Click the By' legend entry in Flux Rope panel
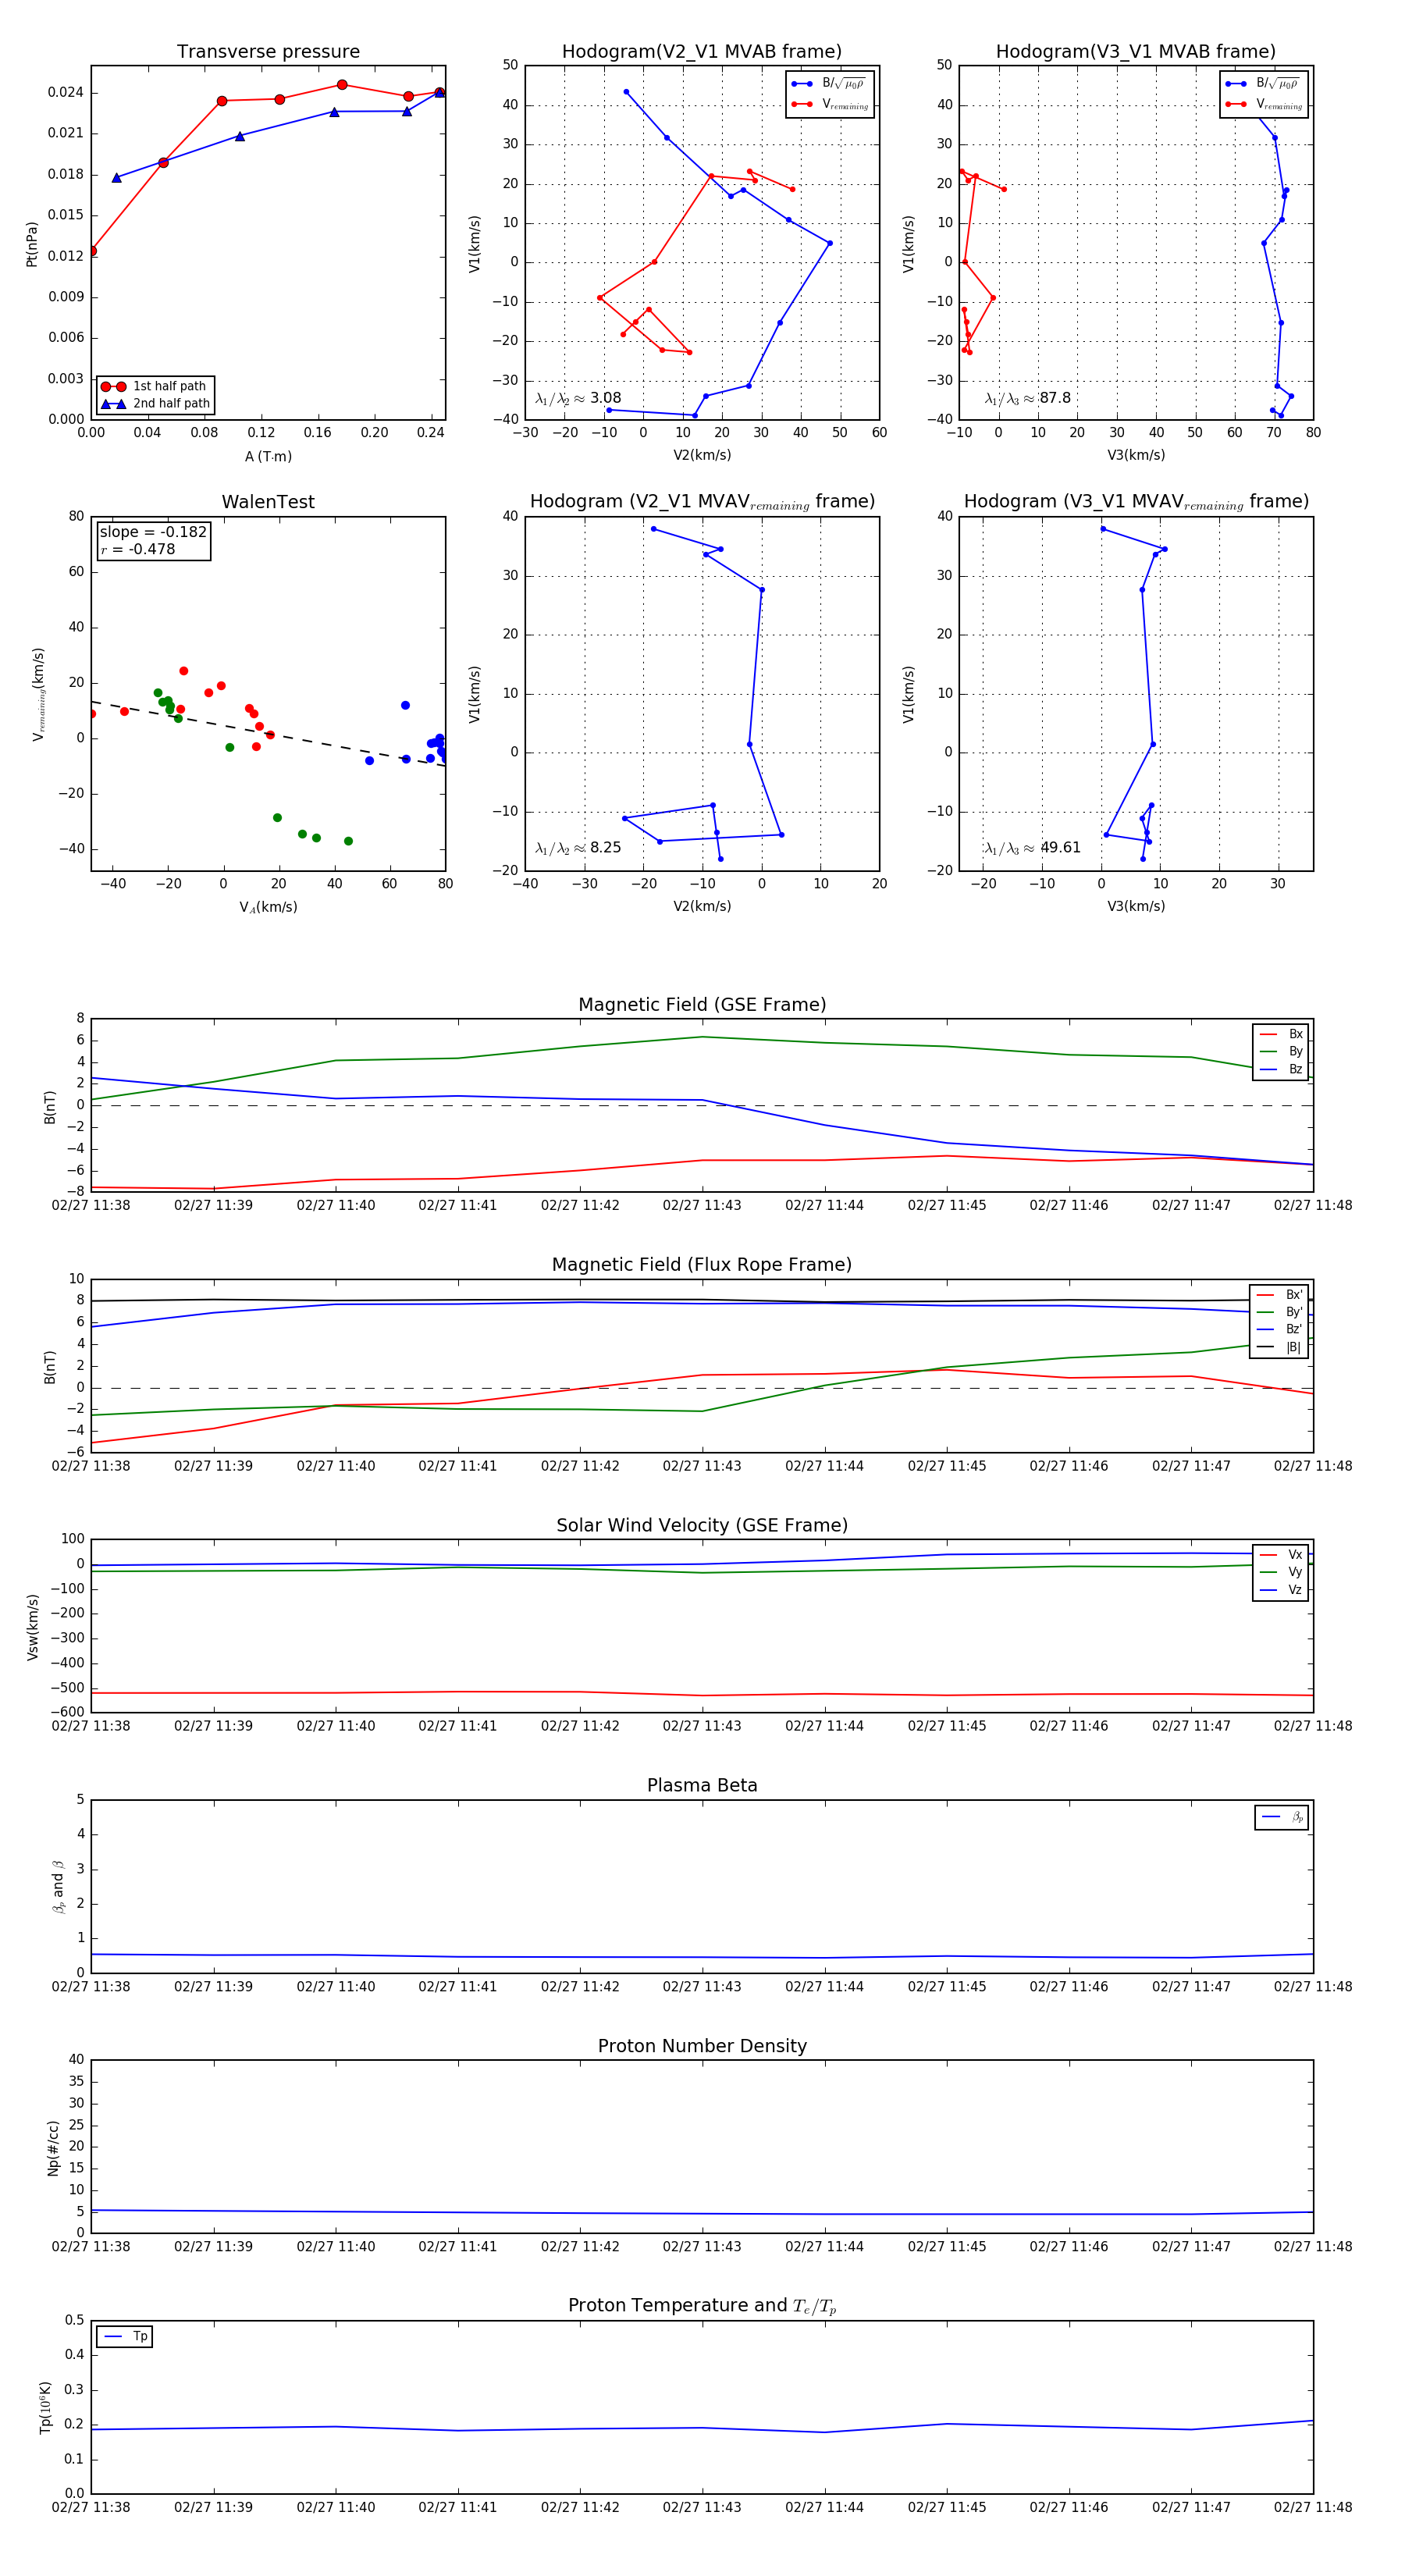Image resolution: width=1405 pixels, height=2576 pixels. coord(1280,1312)
